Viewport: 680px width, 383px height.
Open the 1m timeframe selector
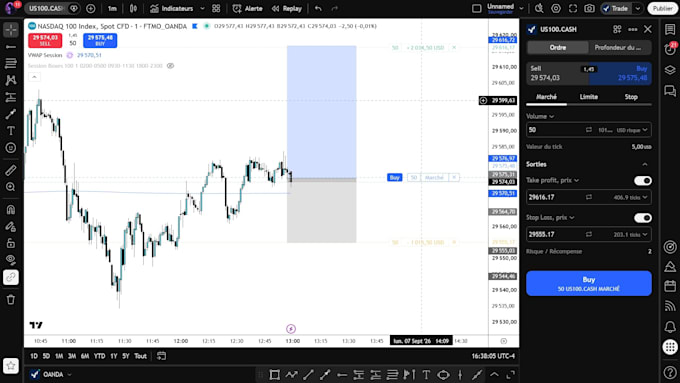click(x=112, y=8)
